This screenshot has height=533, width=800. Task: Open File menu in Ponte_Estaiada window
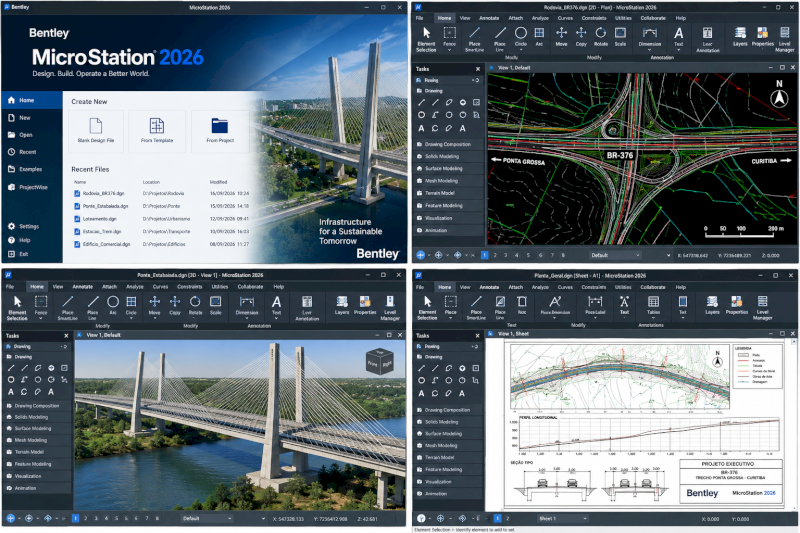10,287
